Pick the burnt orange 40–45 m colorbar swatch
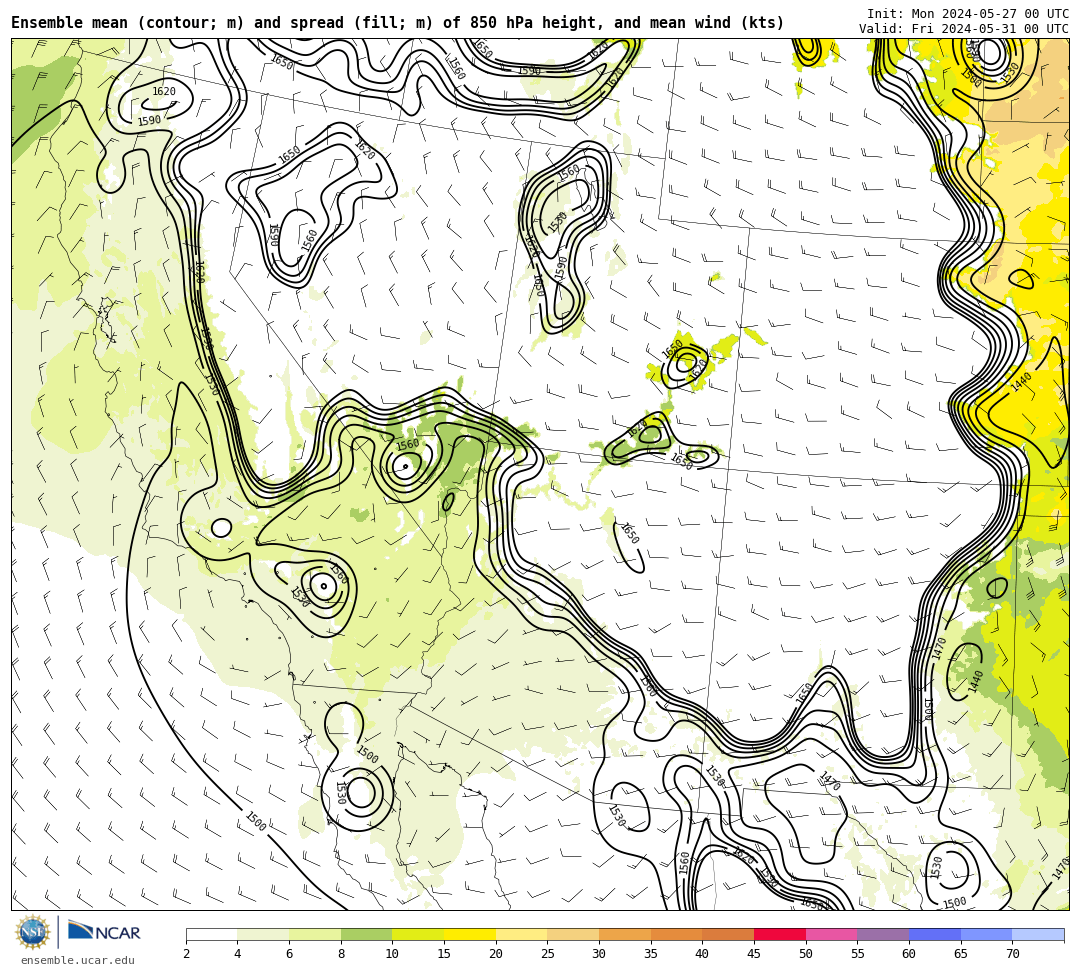The image size is (1080, 973). click(x=728, y=934)
